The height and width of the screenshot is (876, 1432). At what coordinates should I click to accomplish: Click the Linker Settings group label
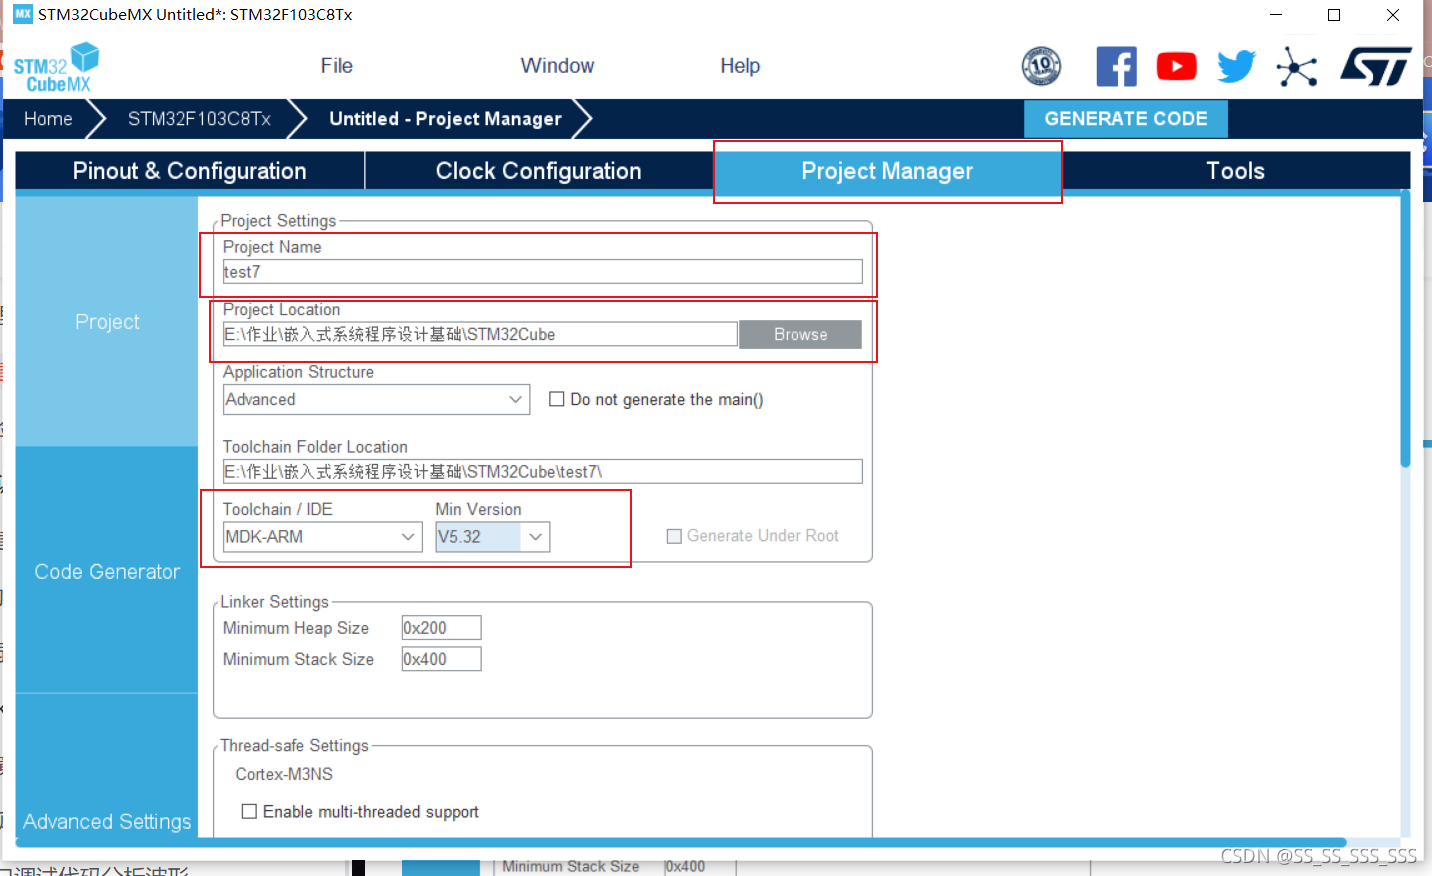pos(274,602)
